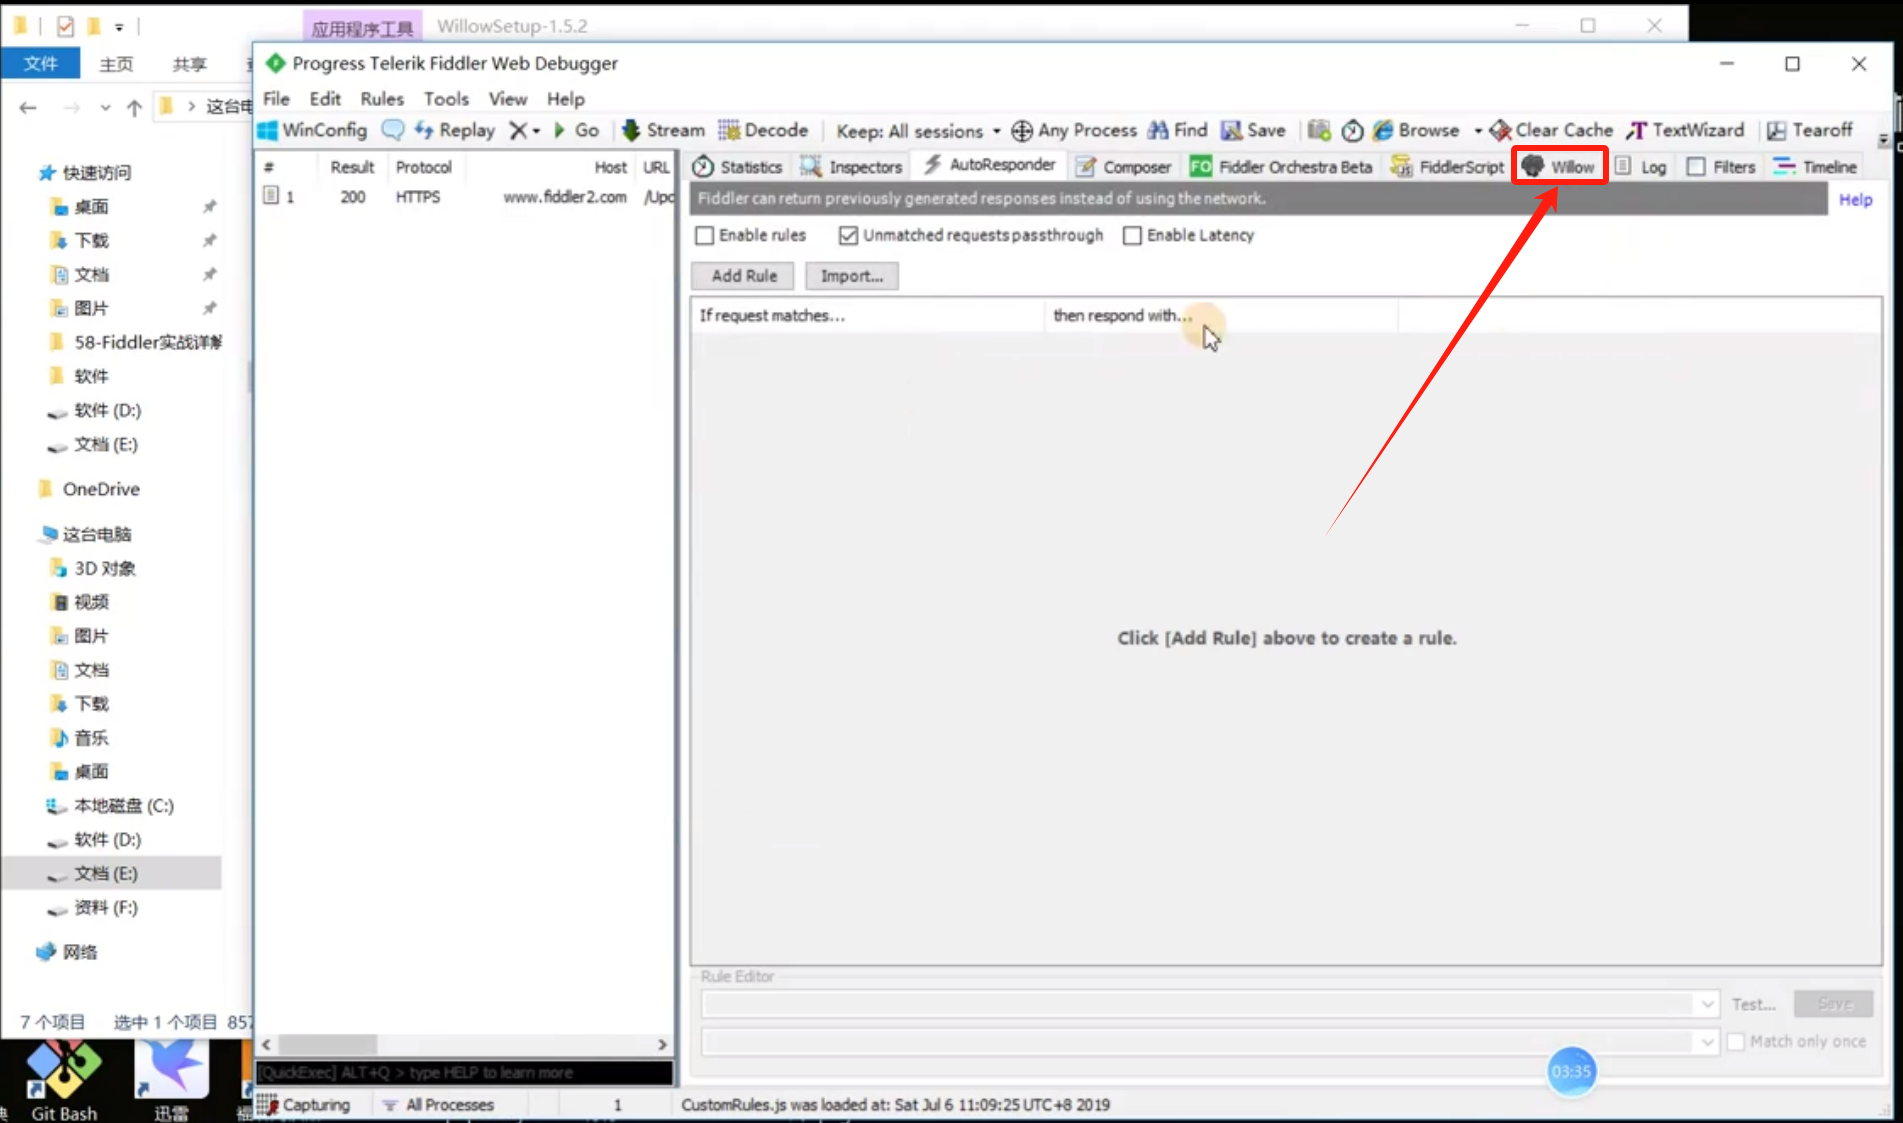Switch to the FiddlerScript tab
The image size is (1903, 1123).
click(x=1447, y=167)
